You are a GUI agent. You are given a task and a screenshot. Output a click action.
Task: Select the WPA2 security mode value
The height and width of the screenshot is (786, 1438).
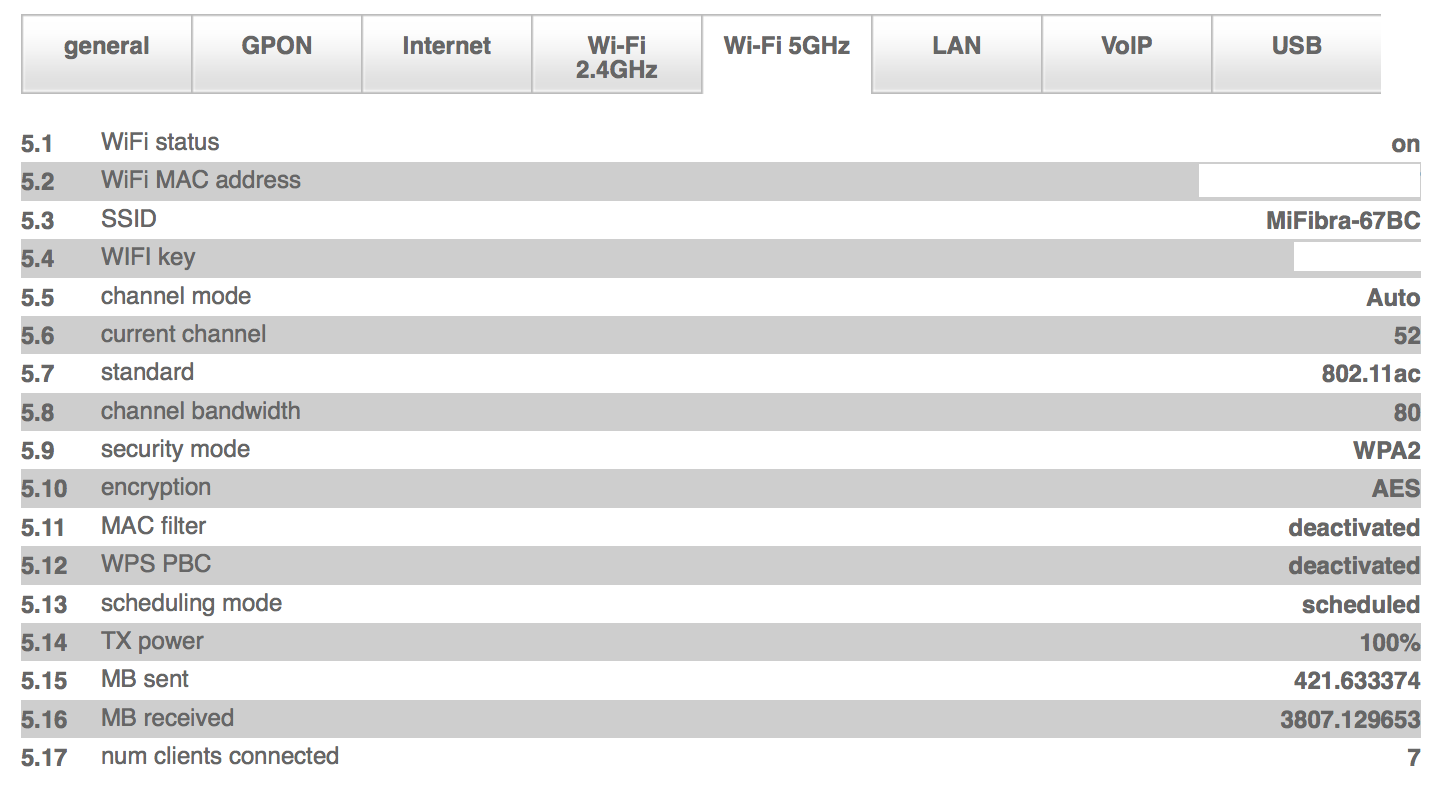tap(1386, 451)
